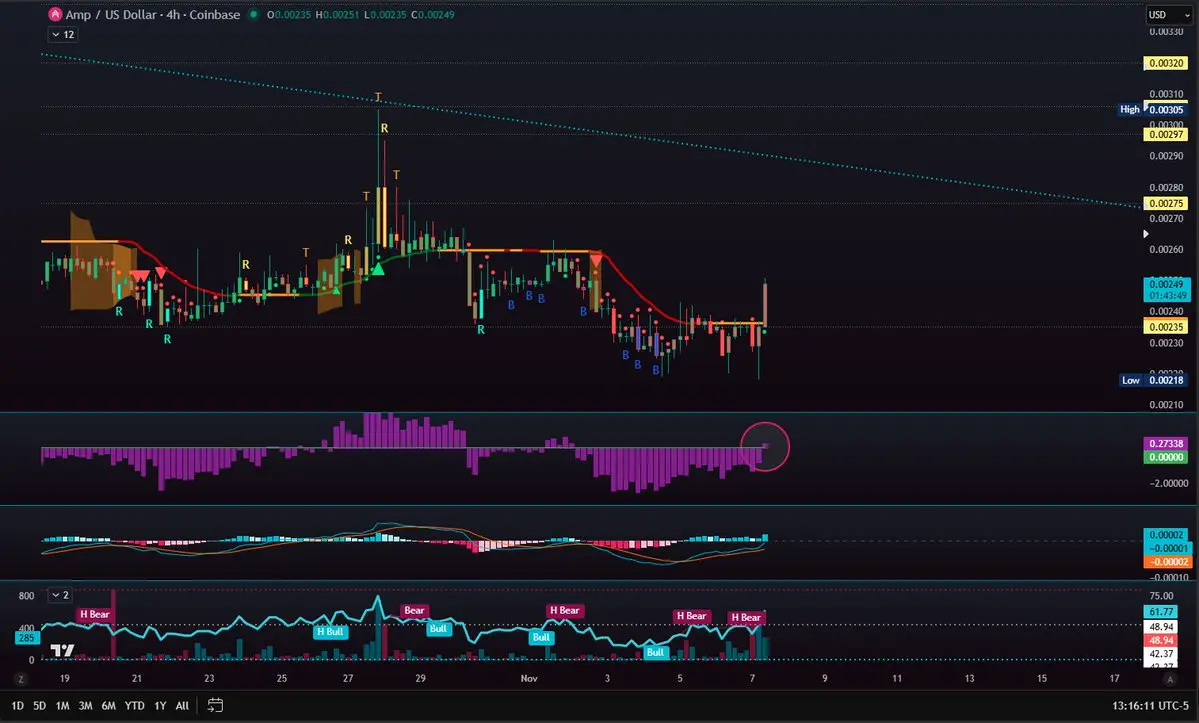
Task: Select the 5D date range
Action: 40,705
